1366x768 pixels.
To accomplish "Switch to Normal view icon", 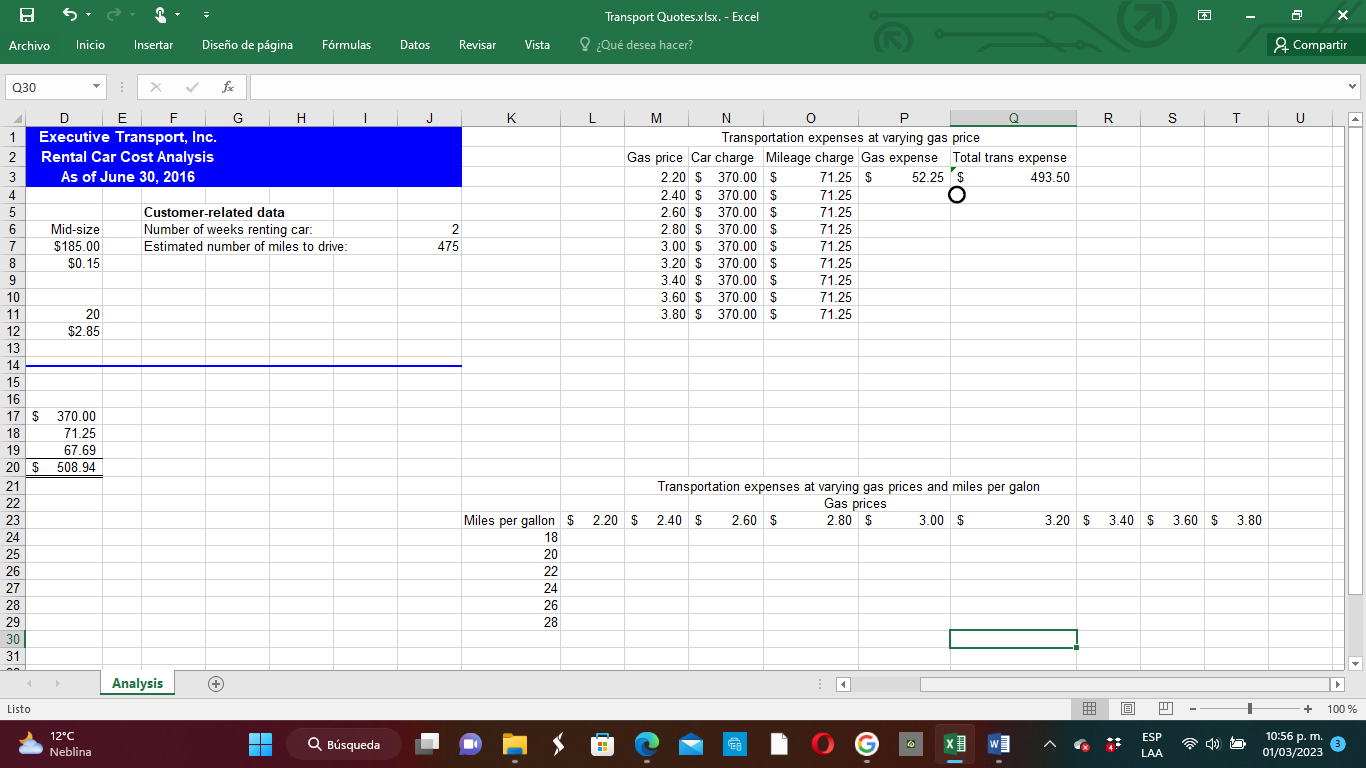I will [1090, 709].
